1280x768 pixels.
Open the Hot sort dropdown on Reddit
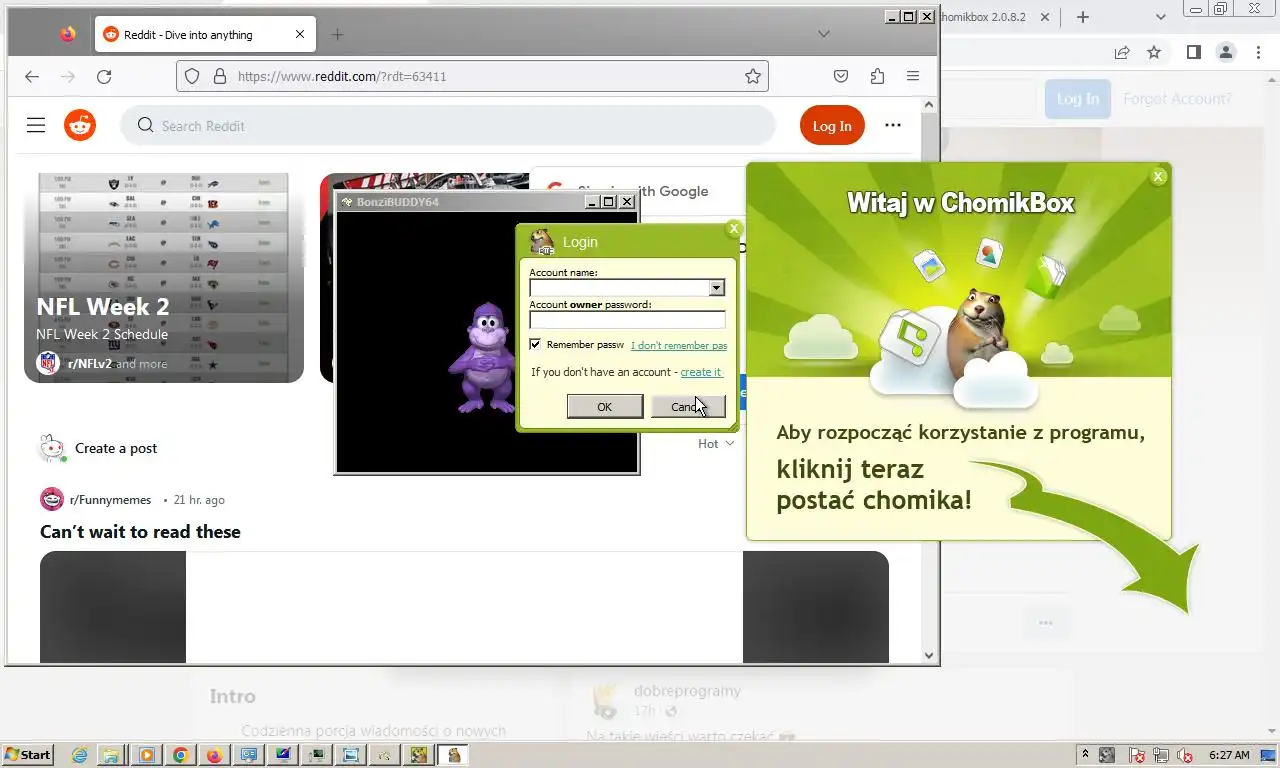point(716,443)
